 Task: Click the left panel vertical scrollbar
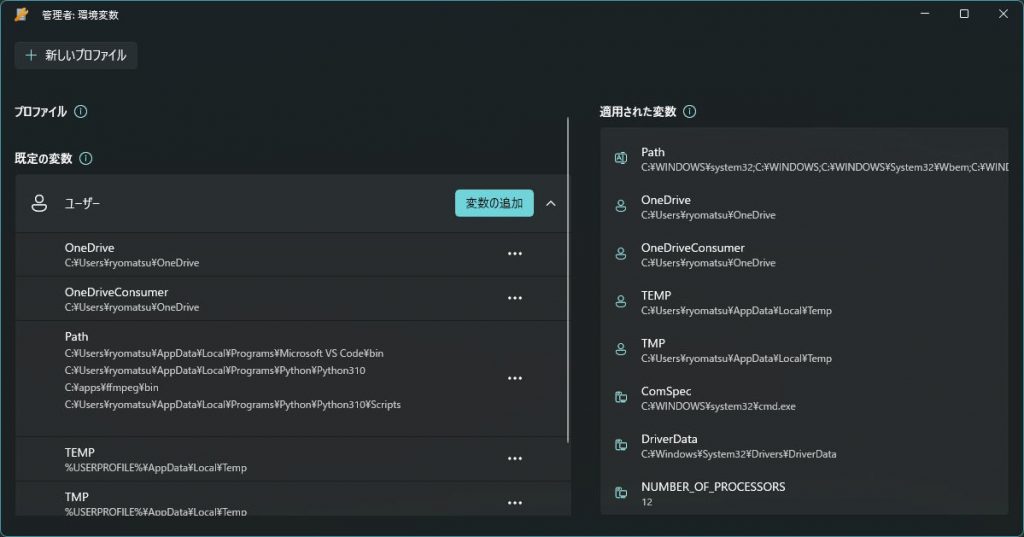click(x=568, y=280)
